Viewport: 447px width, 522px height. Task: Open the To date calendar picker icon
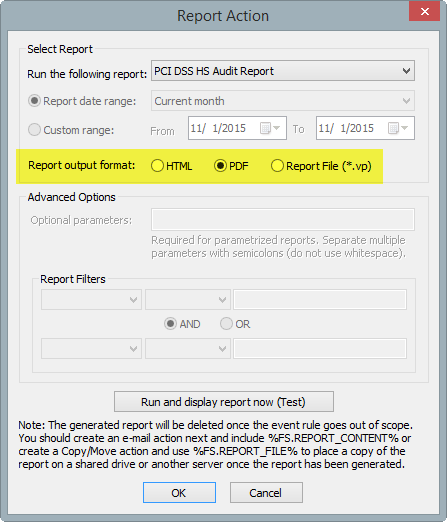398,128
